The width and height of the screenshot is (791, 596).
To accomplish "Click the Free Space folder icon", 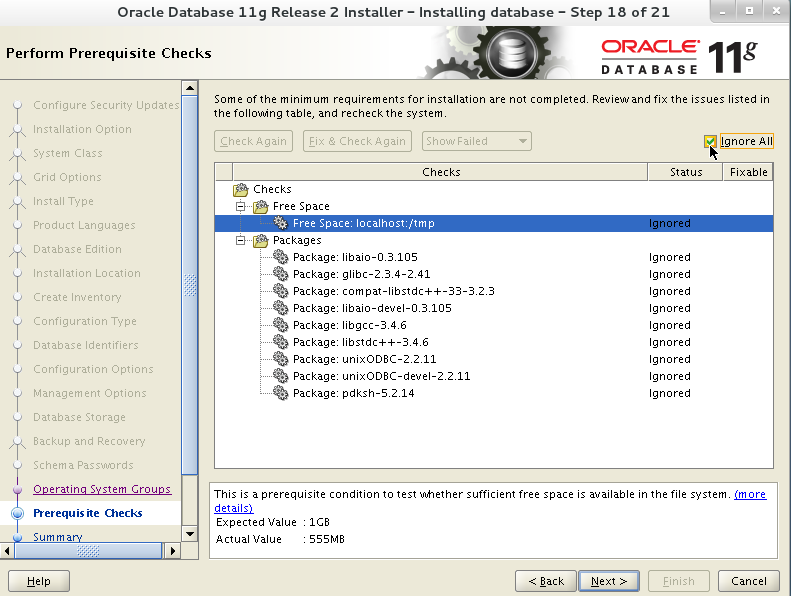I will click(261, 206).
